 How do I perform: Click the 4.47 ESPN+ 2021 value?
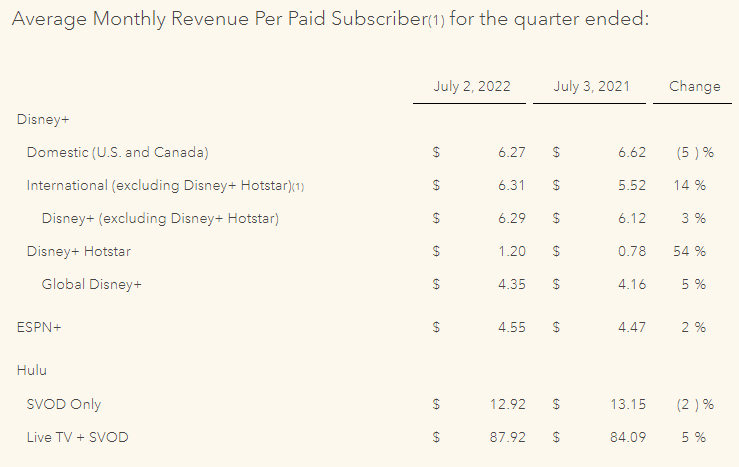point(632,327)
